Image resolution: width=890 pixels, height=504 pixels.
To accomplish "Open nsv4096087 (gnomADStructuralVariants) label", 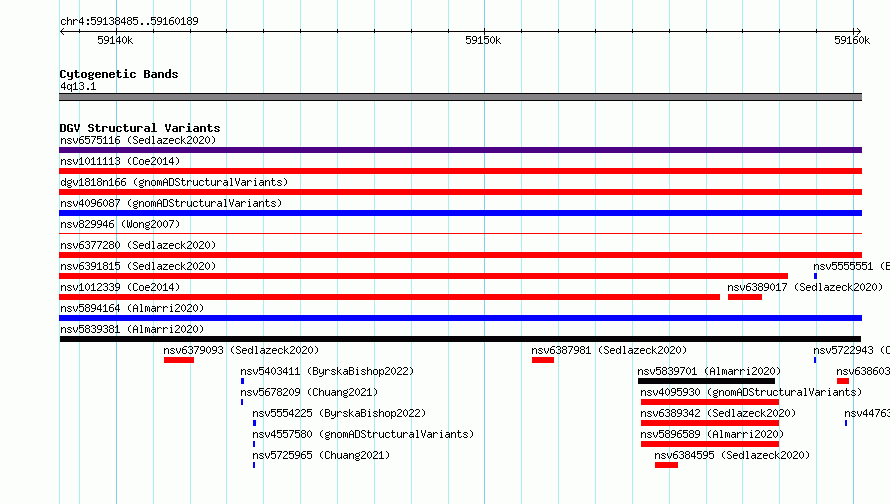I will point(171,203).
